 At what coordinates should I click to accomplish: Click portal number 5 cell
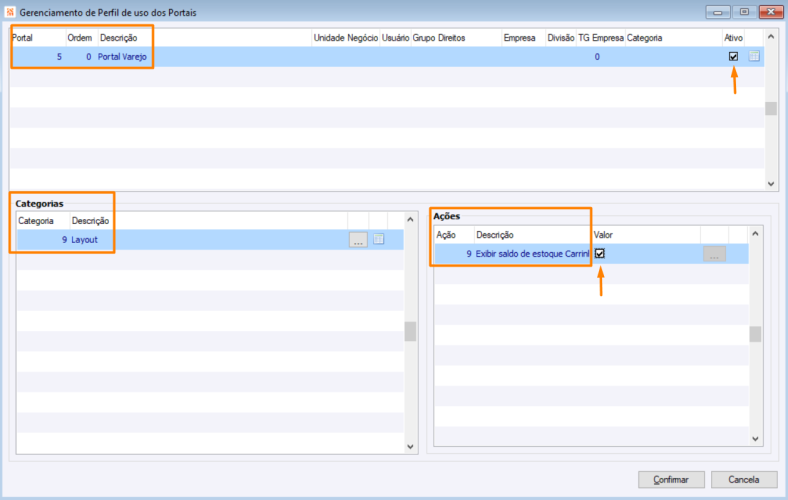39,57
